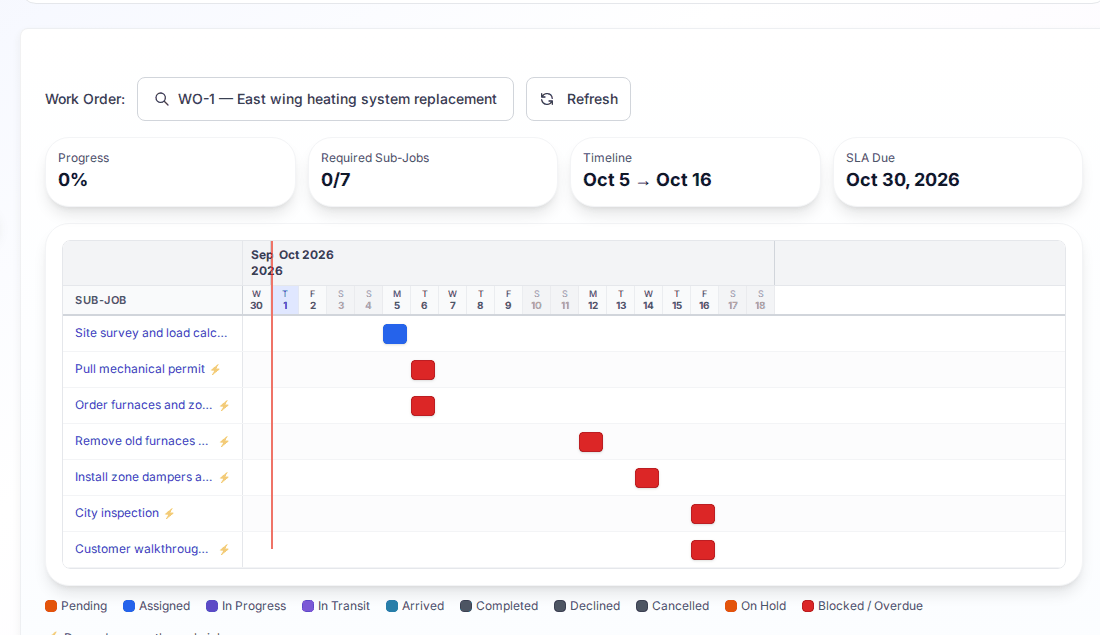Screen dimensions: 1100x635
Task: Click the In Progress legend swatch
Action: point(212,606)
